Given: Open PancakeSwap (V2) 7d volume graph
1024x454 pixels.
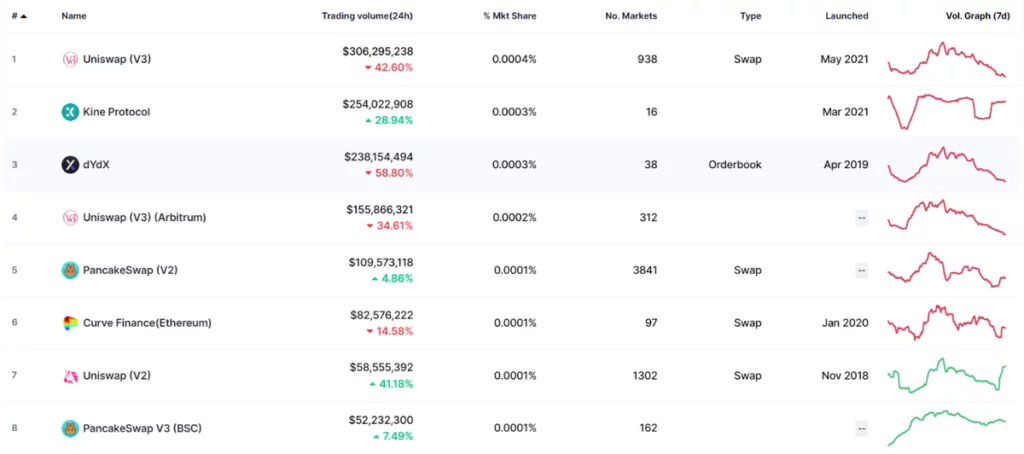Looking at the screenshot, I should [x=946, y=270].
